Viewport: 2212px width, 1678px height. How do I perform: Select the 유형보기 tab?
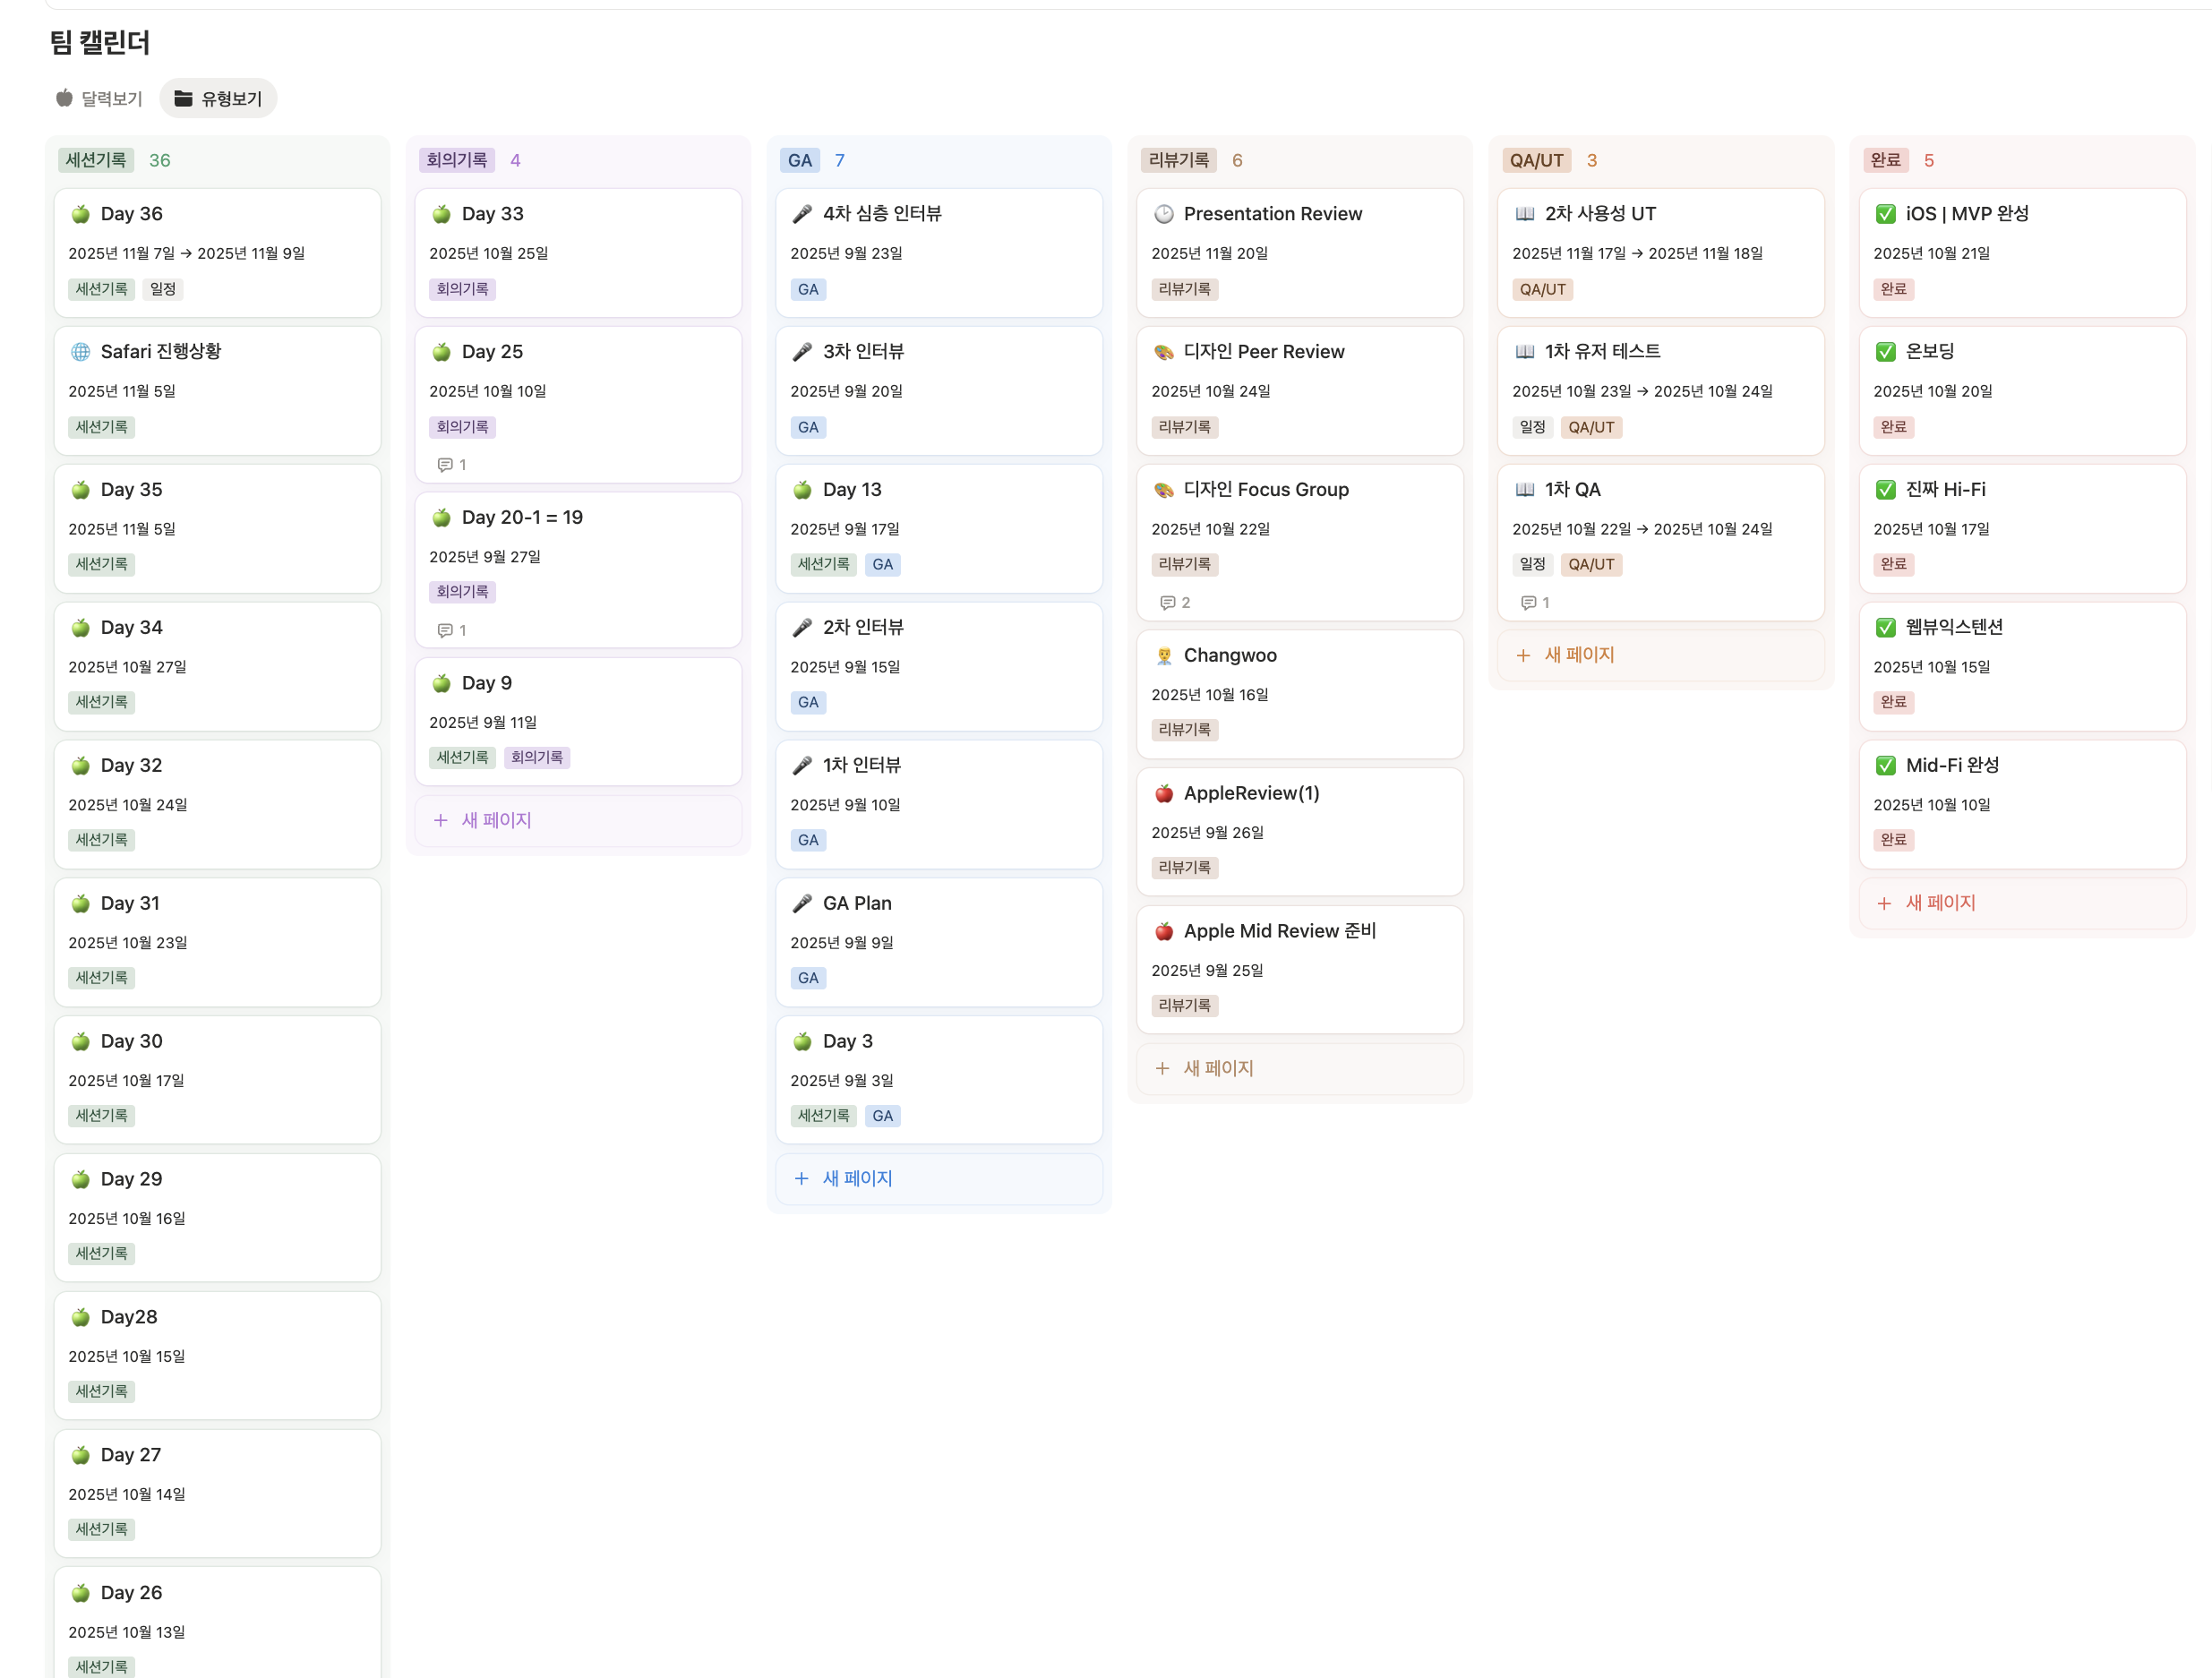[x=218, y=98]
